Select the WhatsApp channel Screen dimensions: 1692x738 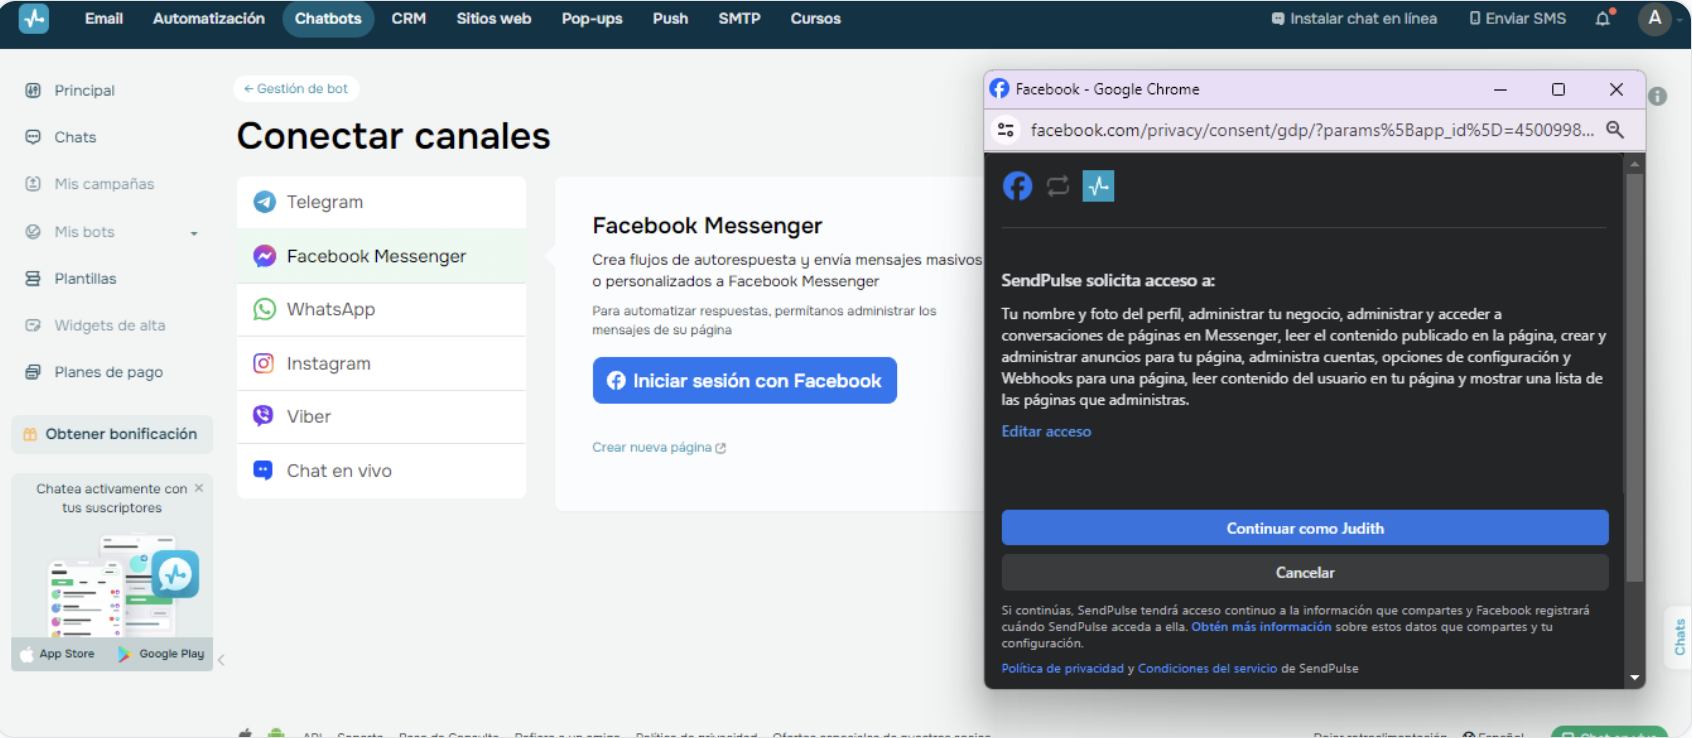330,310
